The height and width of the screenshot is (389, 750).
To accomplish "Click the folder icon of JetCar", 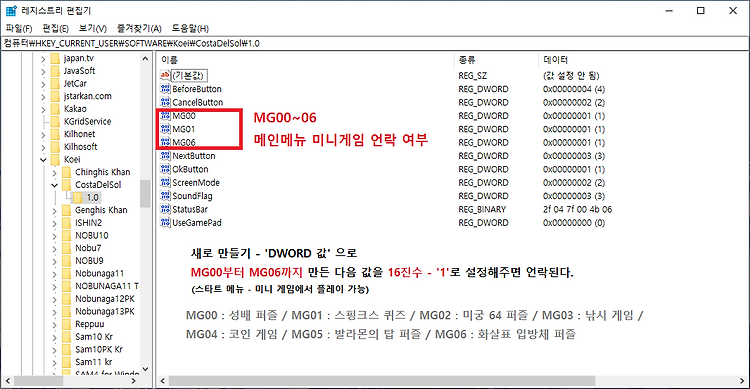I will point(55,84).
